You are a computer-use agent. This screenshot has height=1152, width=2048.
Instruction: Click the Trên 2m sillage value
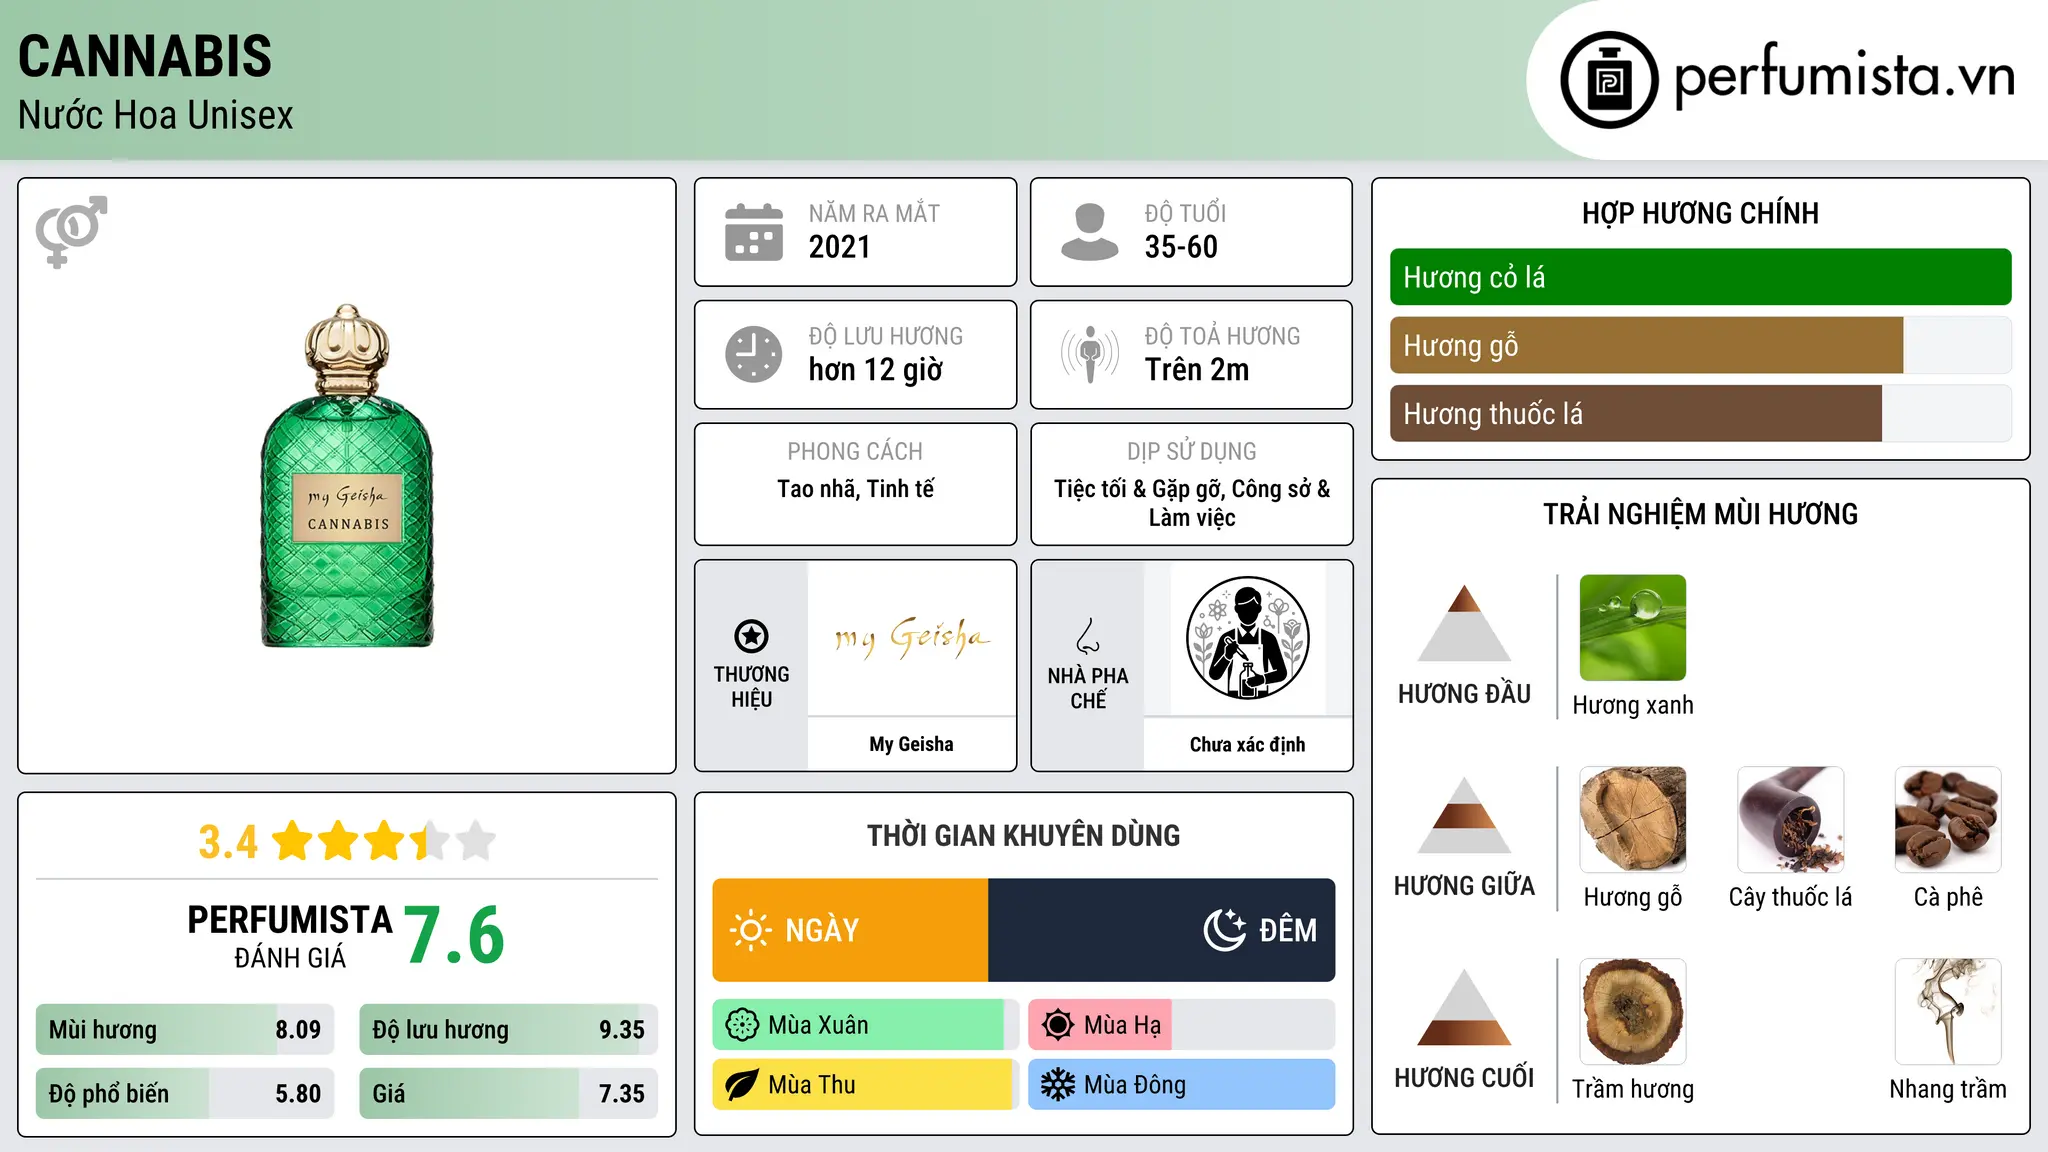coord(1197,370)
